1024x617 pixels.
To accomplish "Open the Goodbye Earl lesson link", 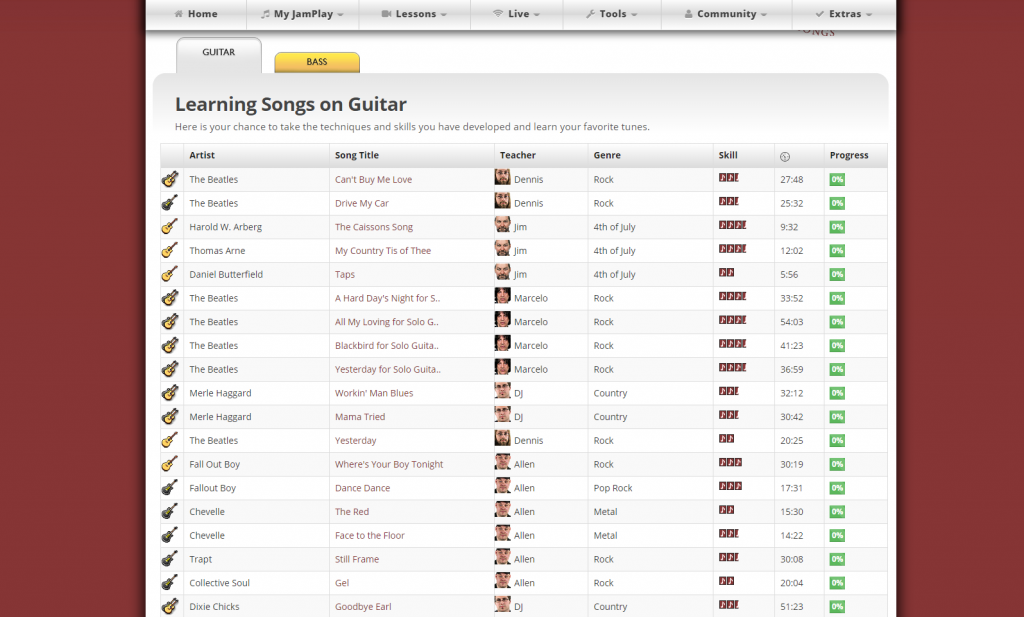I will (363, 607).
